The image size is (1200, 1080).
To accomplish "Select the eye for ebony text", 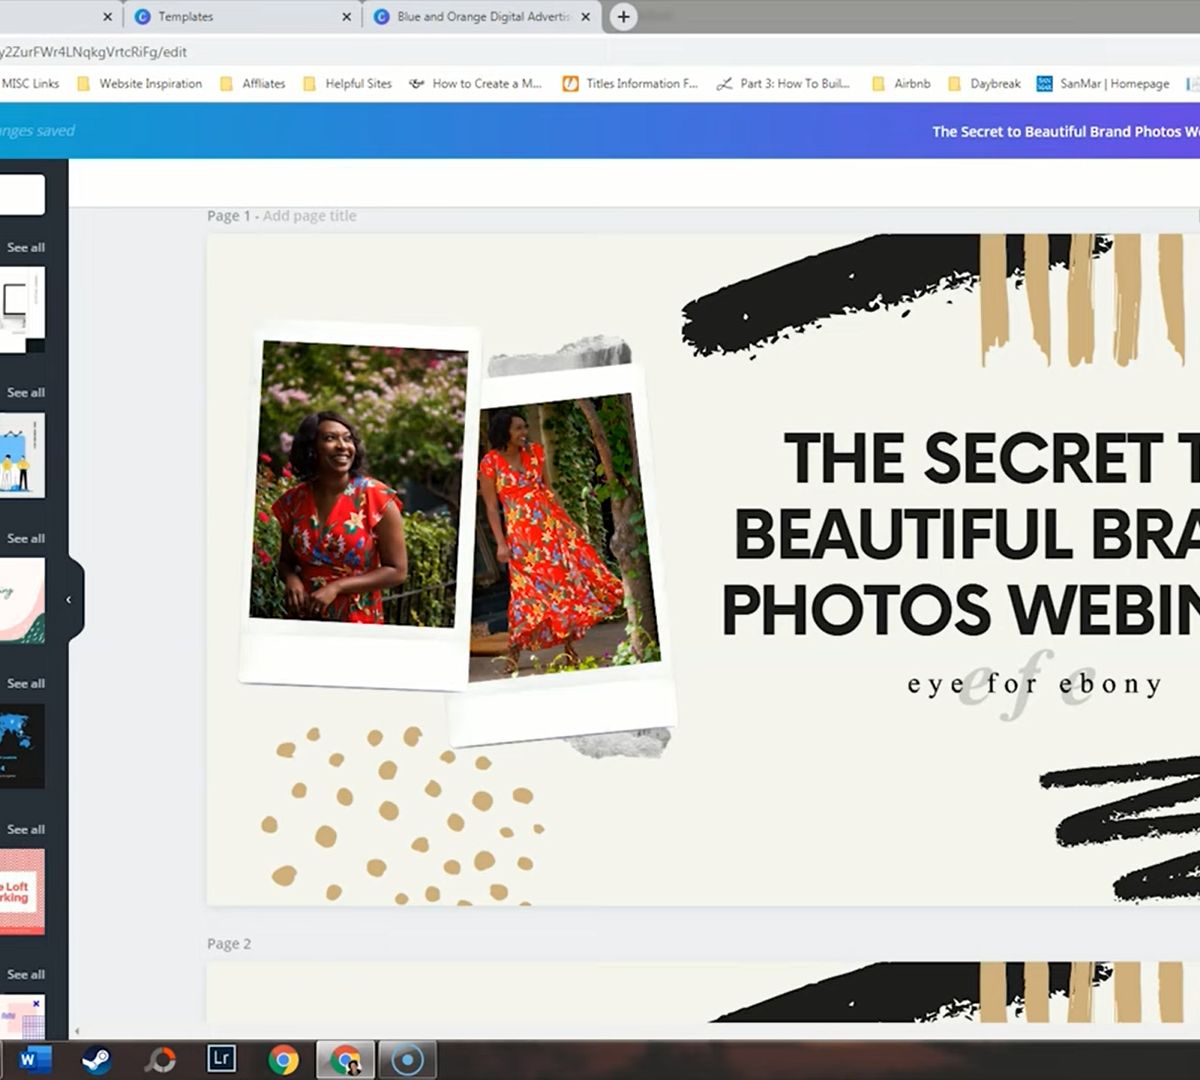I will 1035,684.
